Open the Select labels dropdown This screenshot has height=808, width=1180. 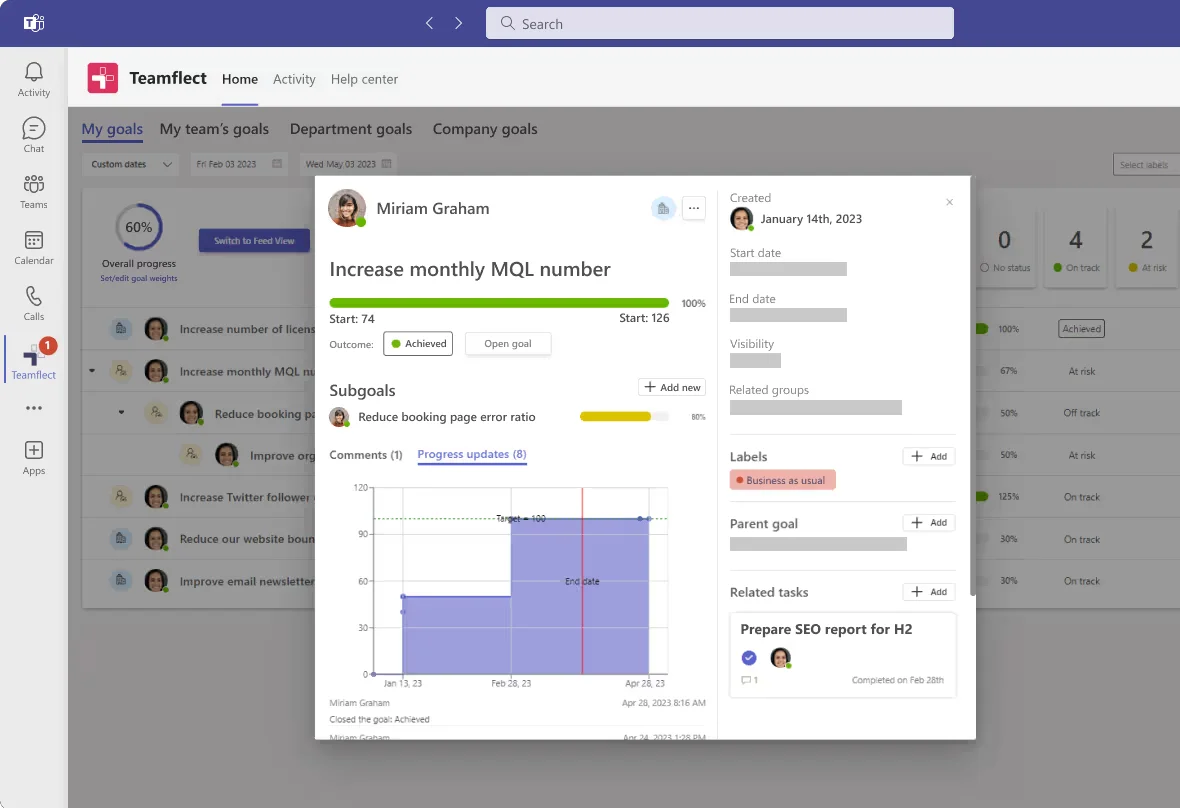tap(1145, 165)
